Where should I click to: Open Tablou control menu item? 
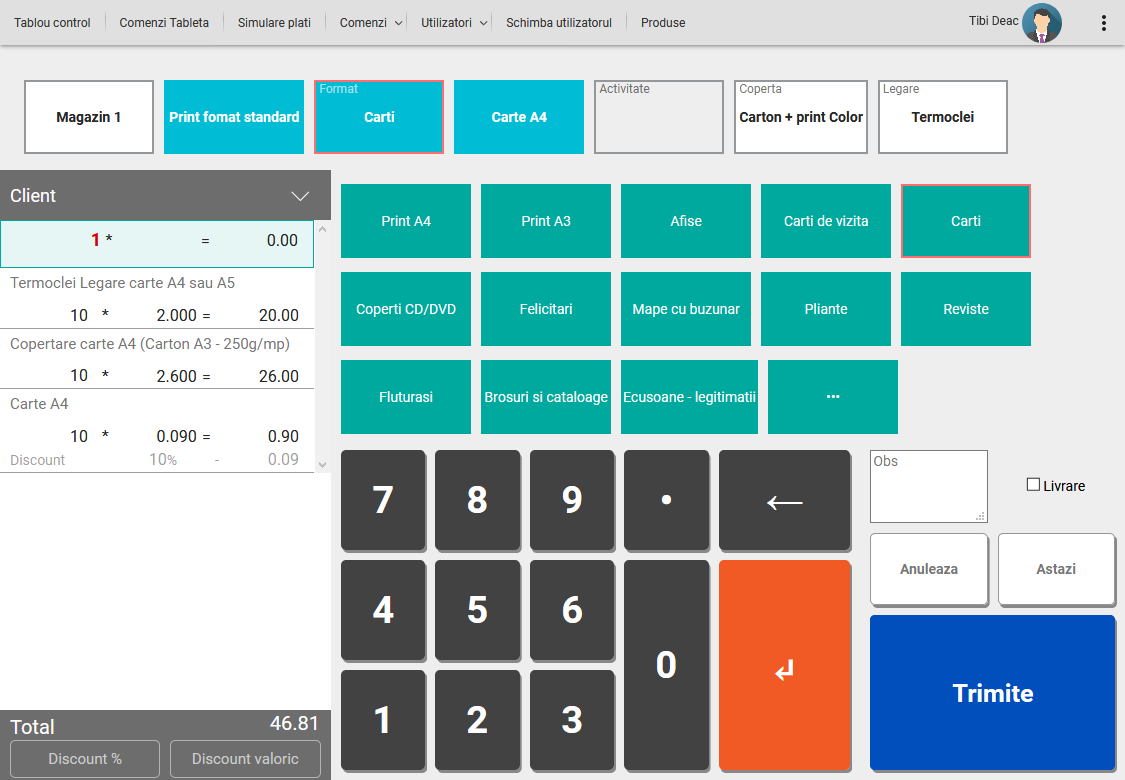point(52,23)
